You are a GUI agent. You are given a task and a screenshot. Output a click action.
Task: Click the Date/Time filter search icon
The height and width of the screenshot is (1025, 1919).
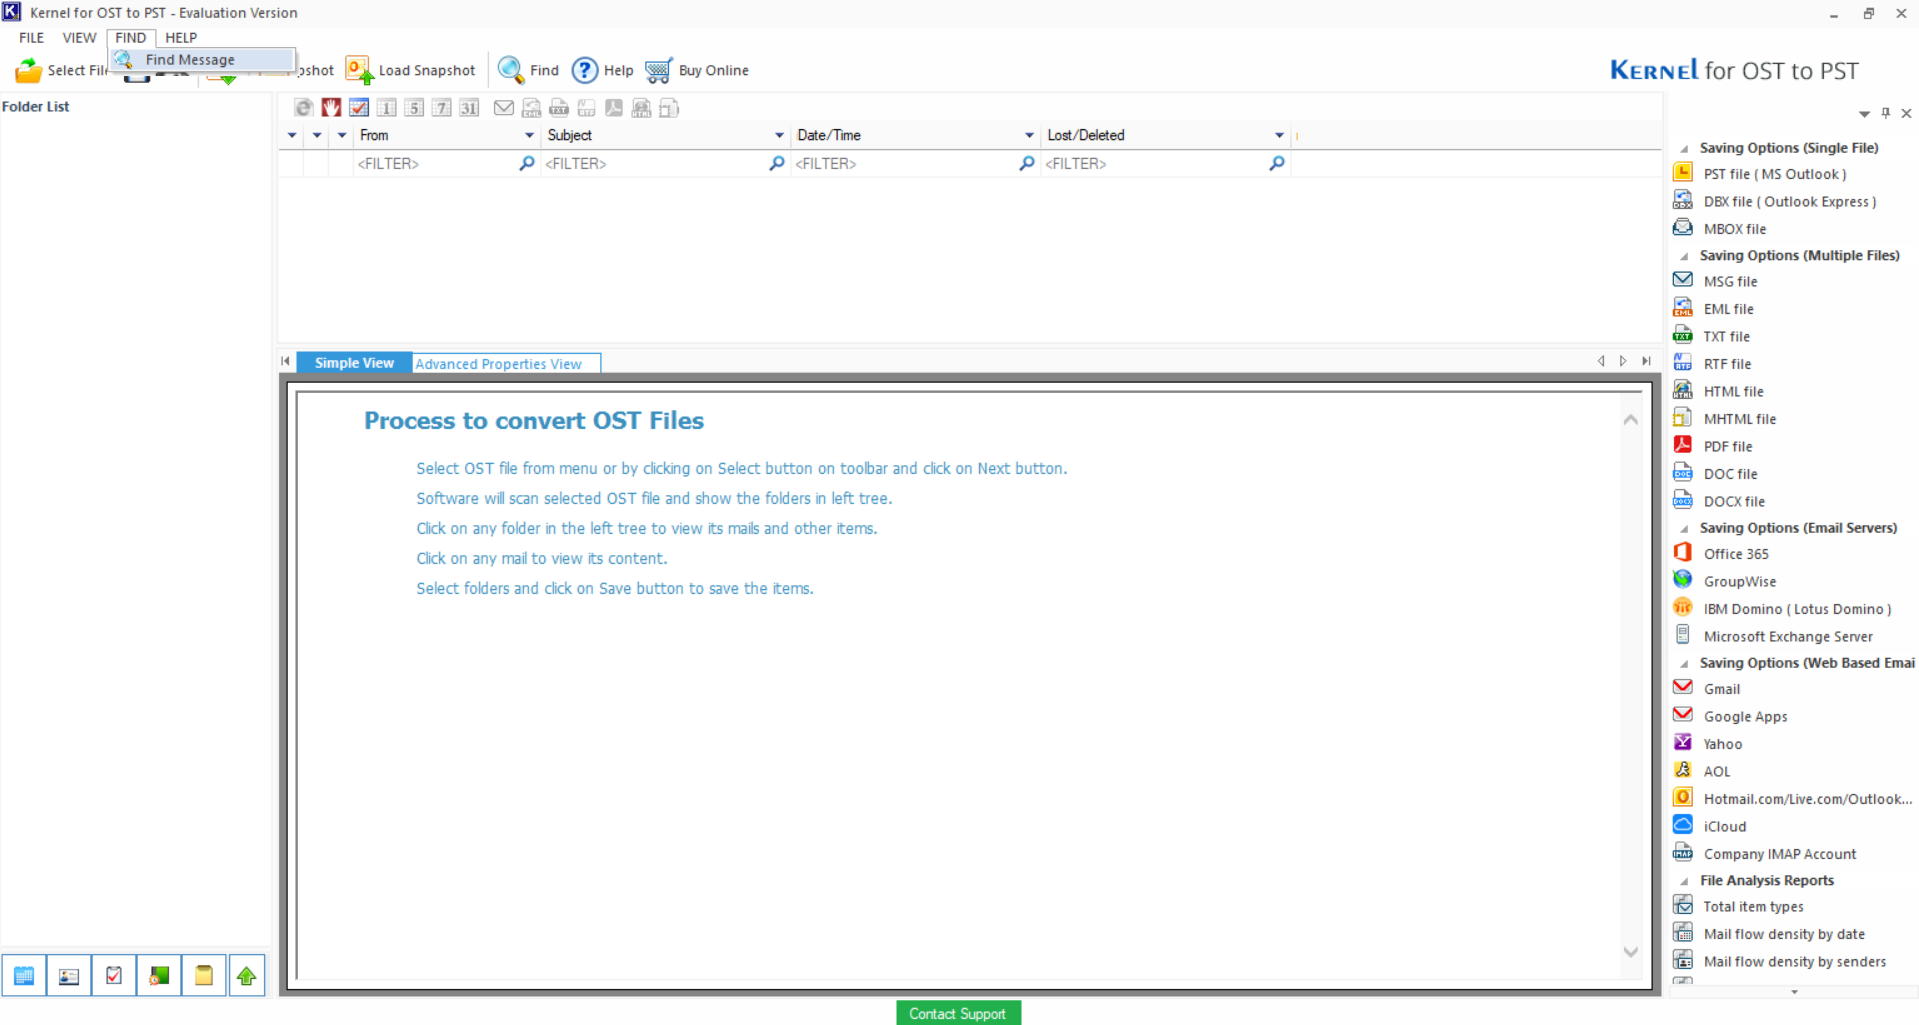click(x=1027, y=163)
